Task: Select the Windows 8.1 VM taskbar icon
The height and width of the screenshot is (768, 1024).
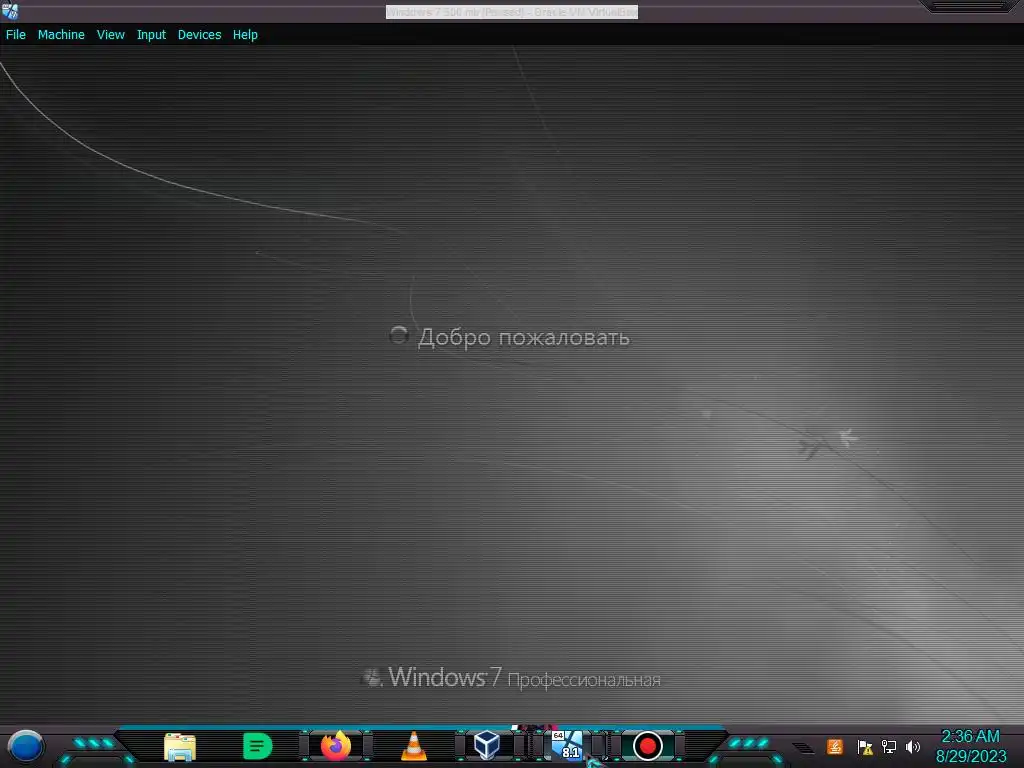Action: [567, 745]
